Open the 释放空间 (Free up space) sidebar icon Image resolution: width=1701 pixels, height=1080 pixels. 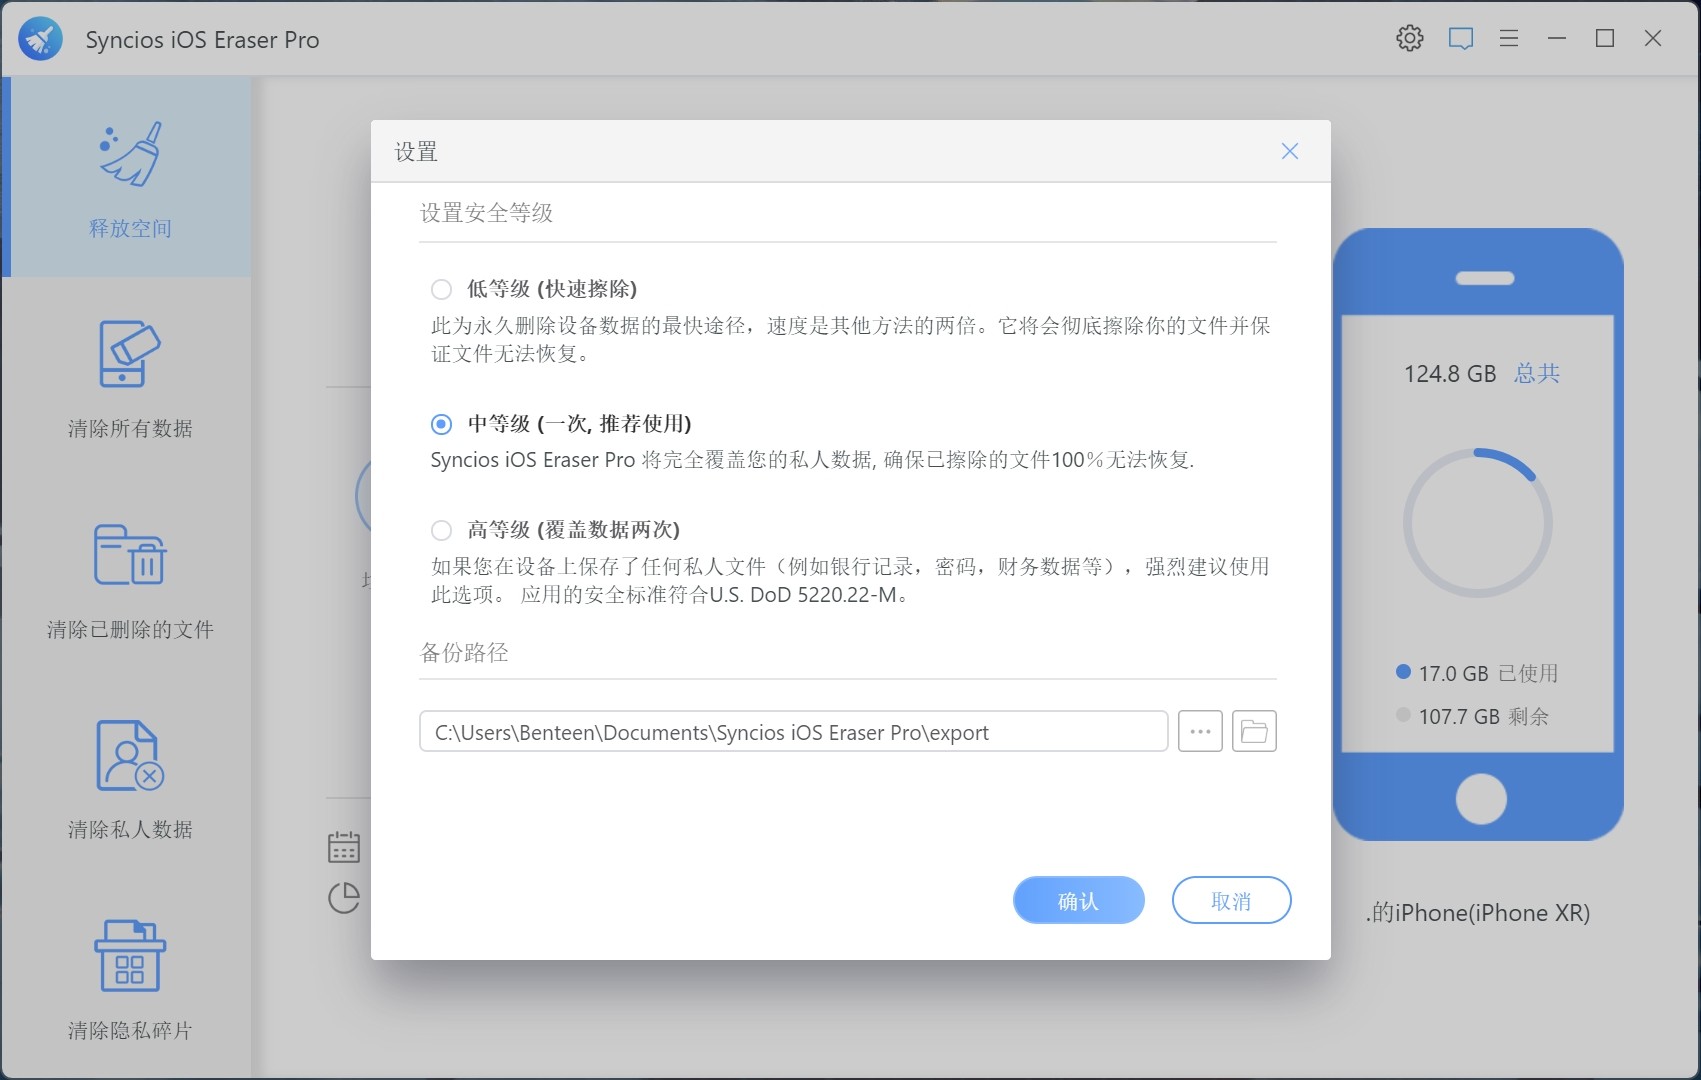[x=130, y=155]
